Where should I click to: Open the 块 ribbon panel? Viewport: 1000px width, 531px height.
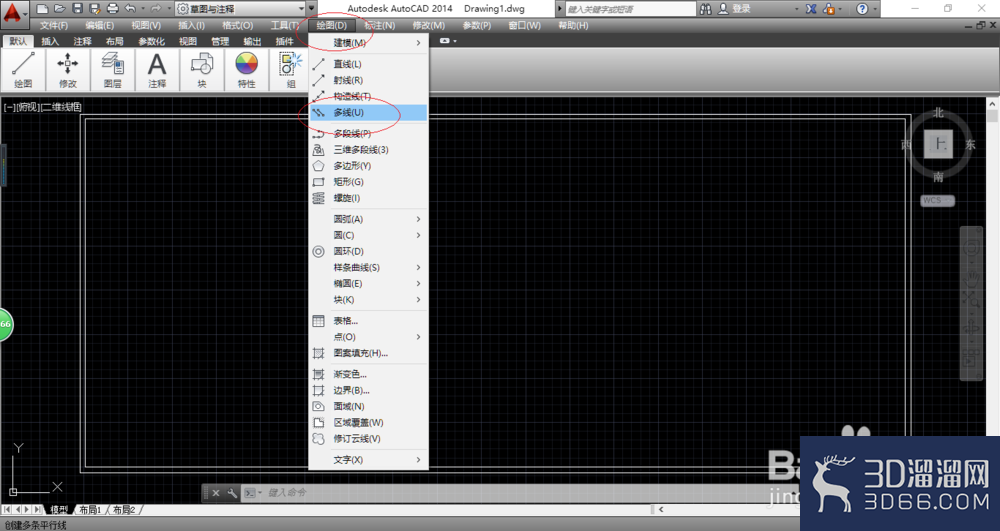point(202,70)
